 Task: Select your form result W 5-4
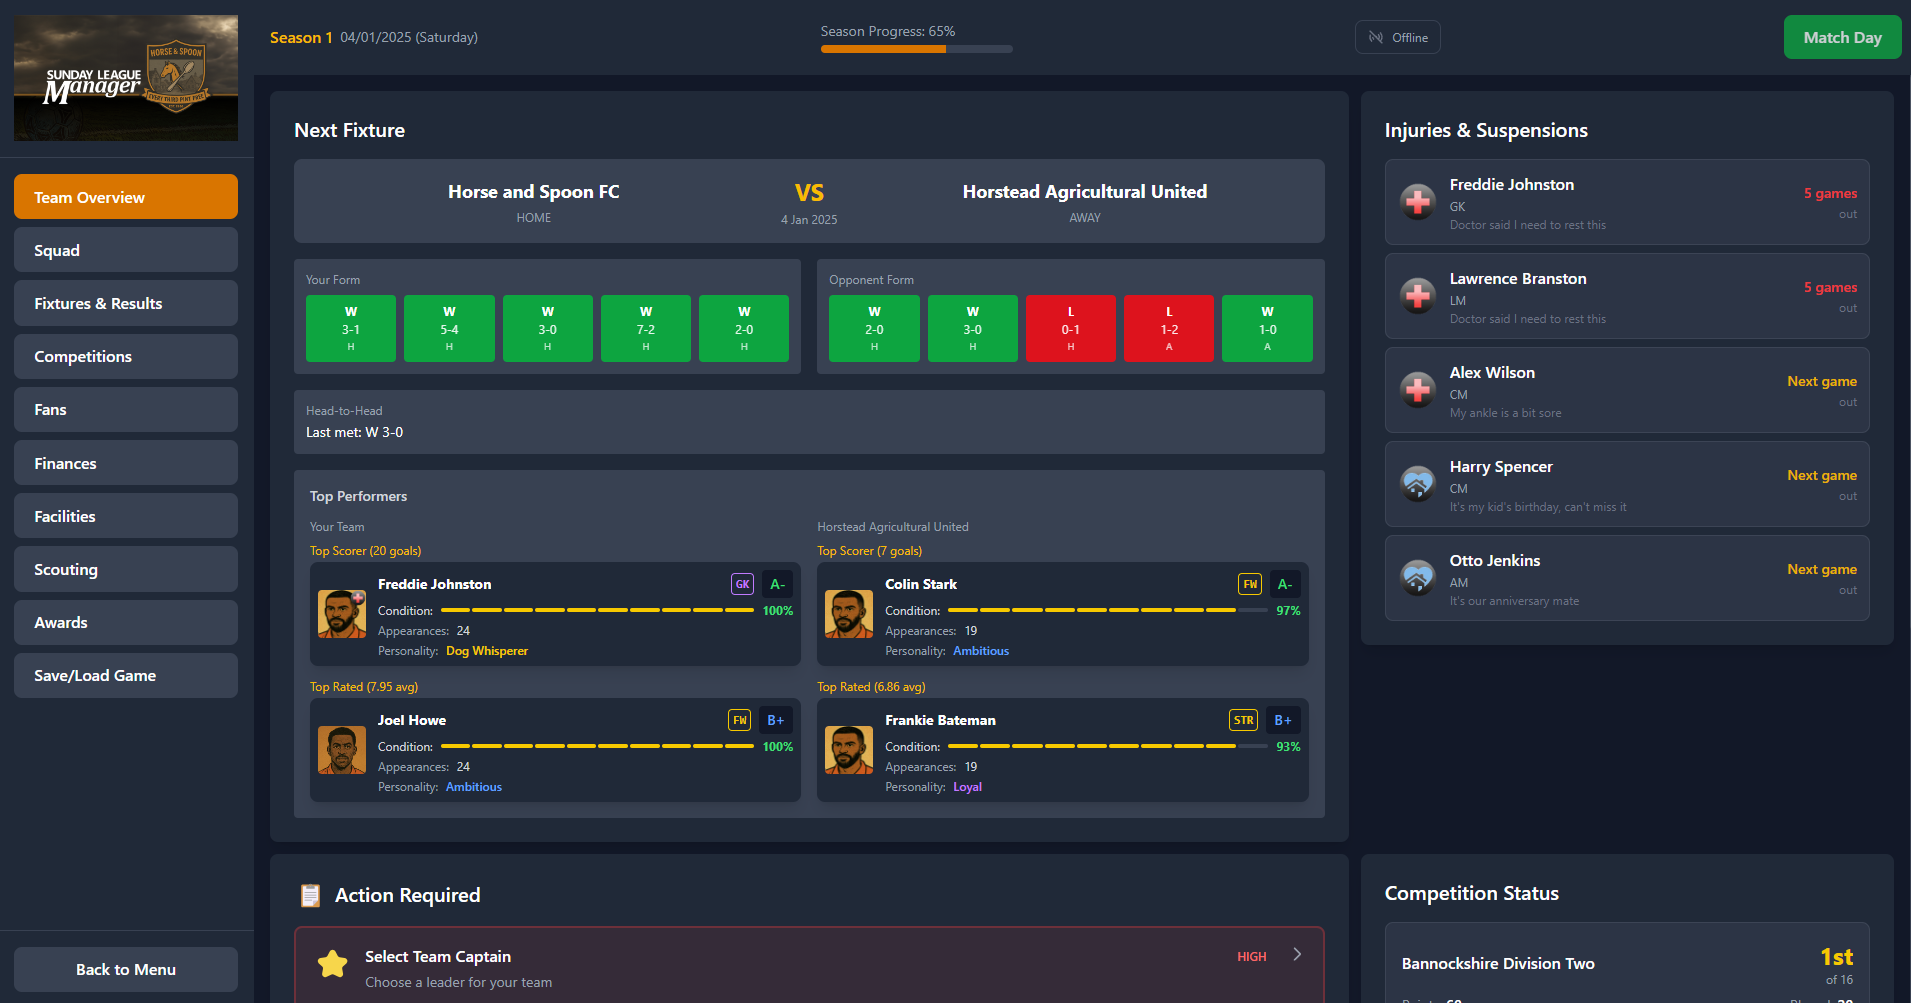click(449, 328)
